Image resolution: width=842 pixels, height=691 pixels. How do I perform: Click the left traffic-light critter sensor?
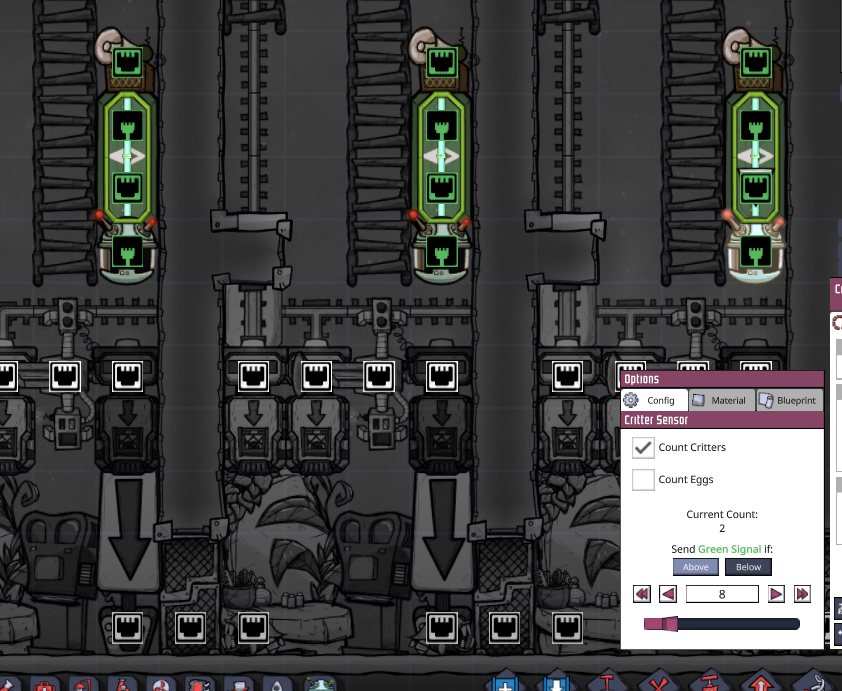point(67,315)
